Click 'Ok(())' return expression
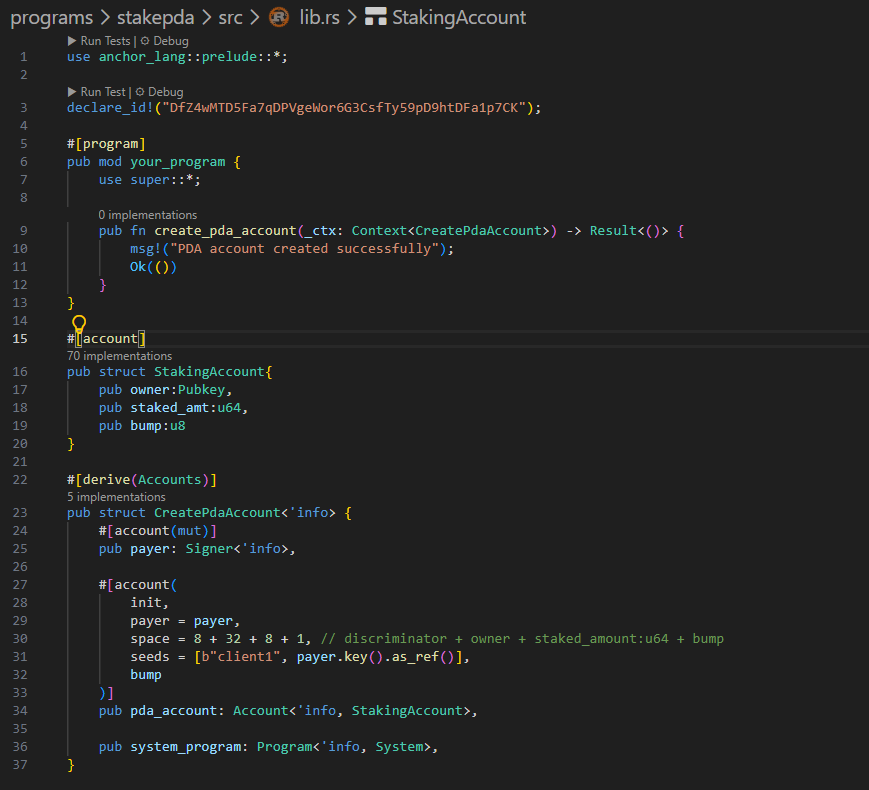 tap(154, 267)
